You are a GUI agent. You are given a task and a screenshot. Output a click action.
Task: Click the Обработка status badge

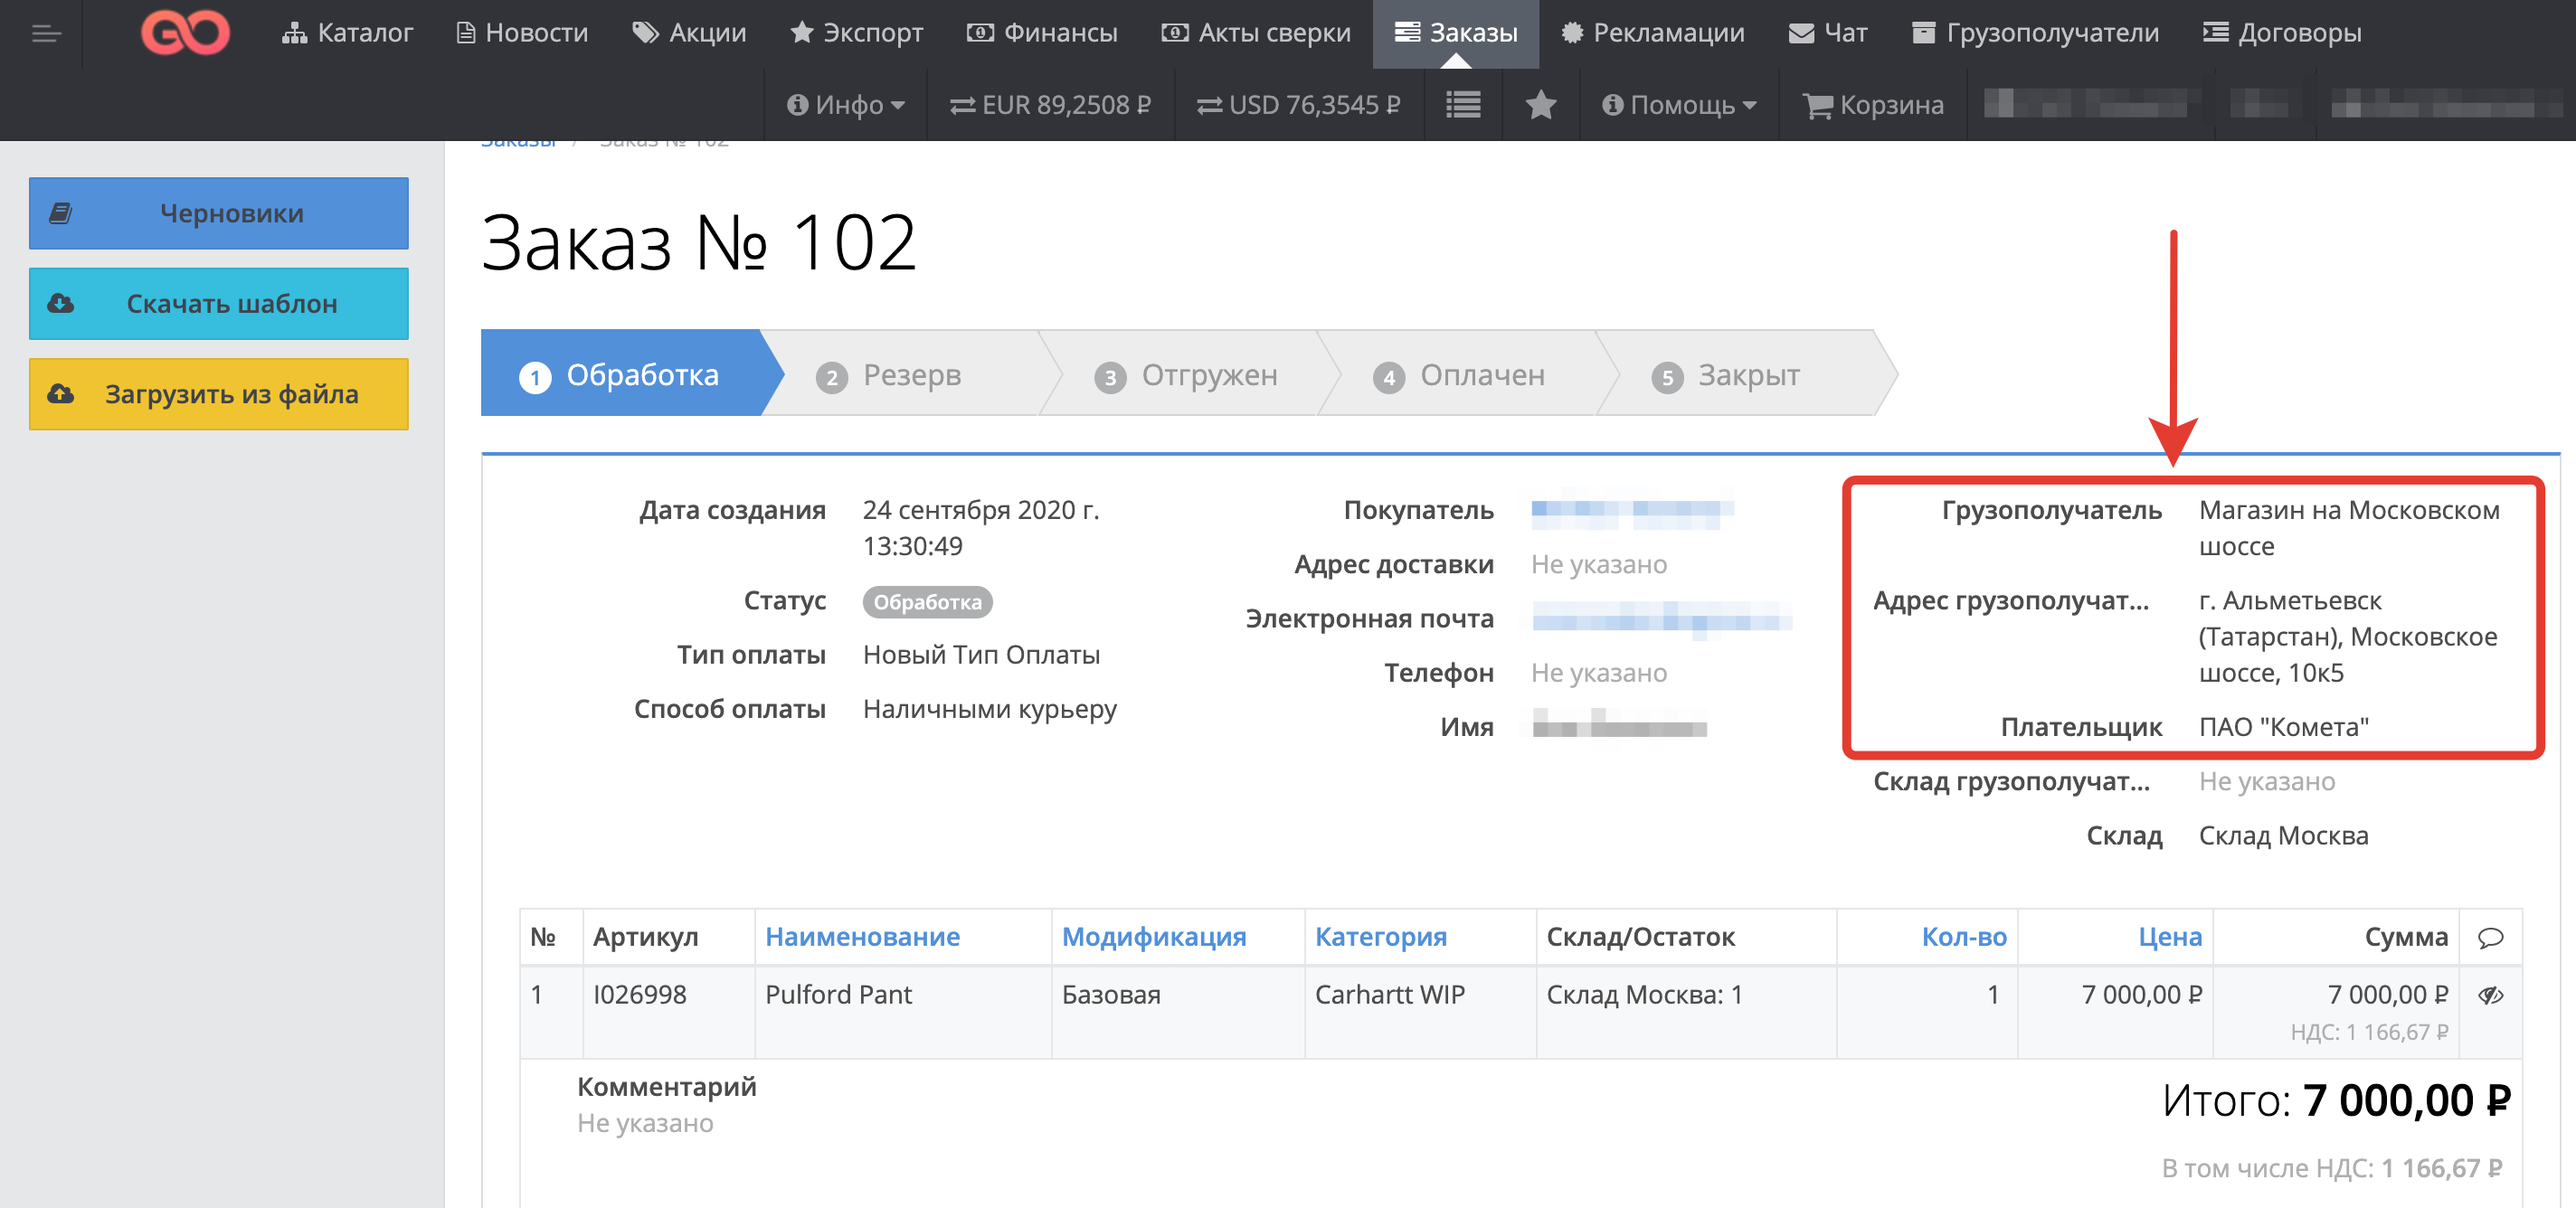pyautogui.click(x=927, y=602)
